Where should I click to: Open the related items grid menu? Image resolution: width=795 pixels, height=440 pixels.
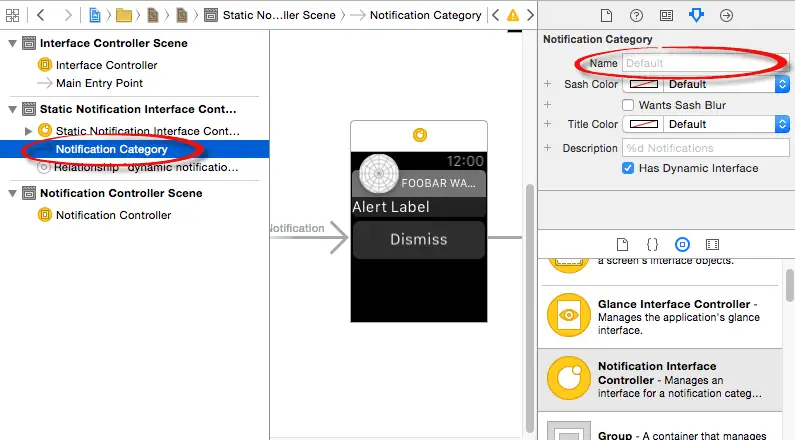pyautogui.click(x=13, y=16)
